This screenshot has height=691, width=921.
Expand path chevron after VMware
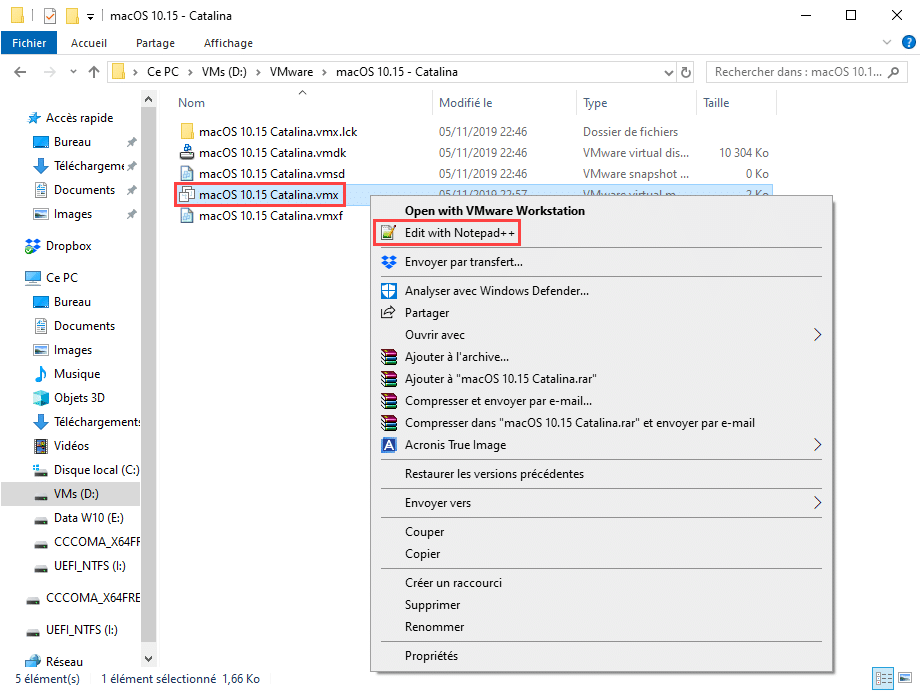[x=325, y=72]
